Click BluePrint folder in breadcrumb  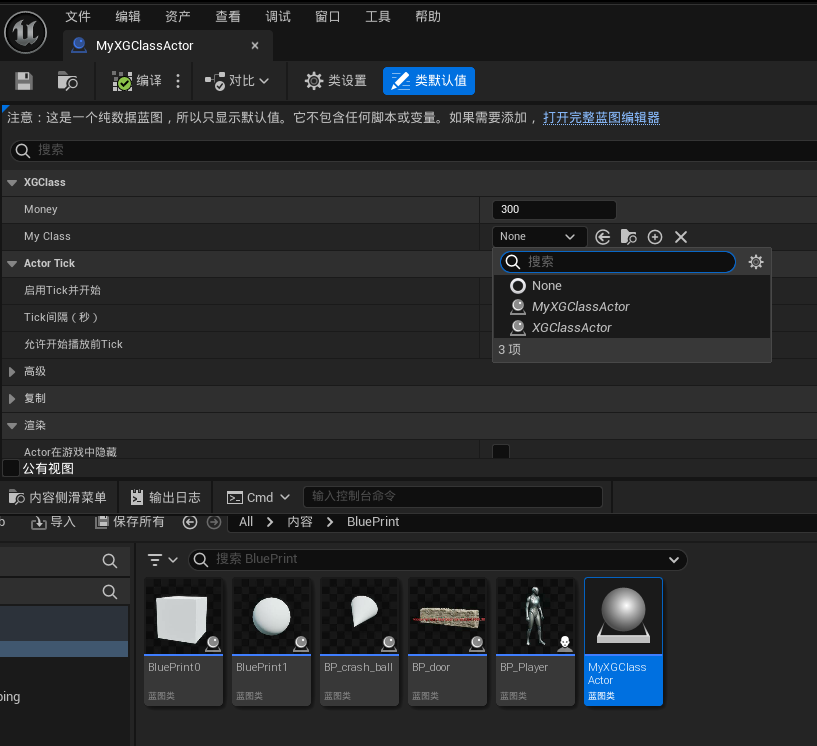373,522
